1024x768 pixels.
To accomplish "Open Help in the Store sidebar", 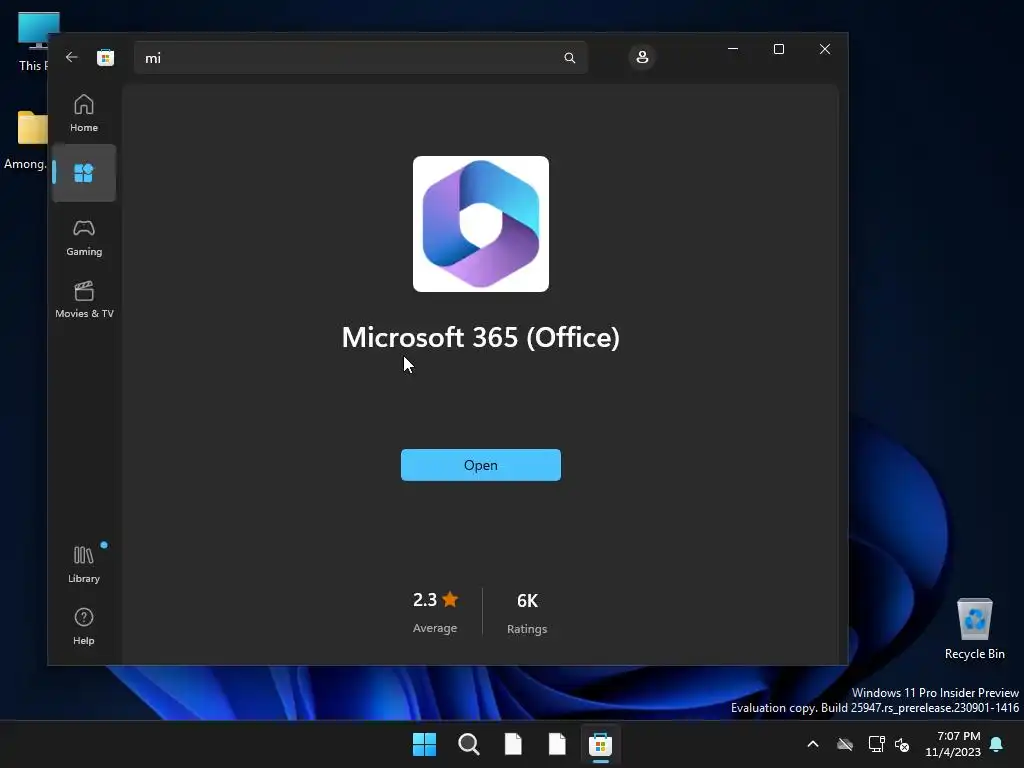I will [x=84, y=626].
